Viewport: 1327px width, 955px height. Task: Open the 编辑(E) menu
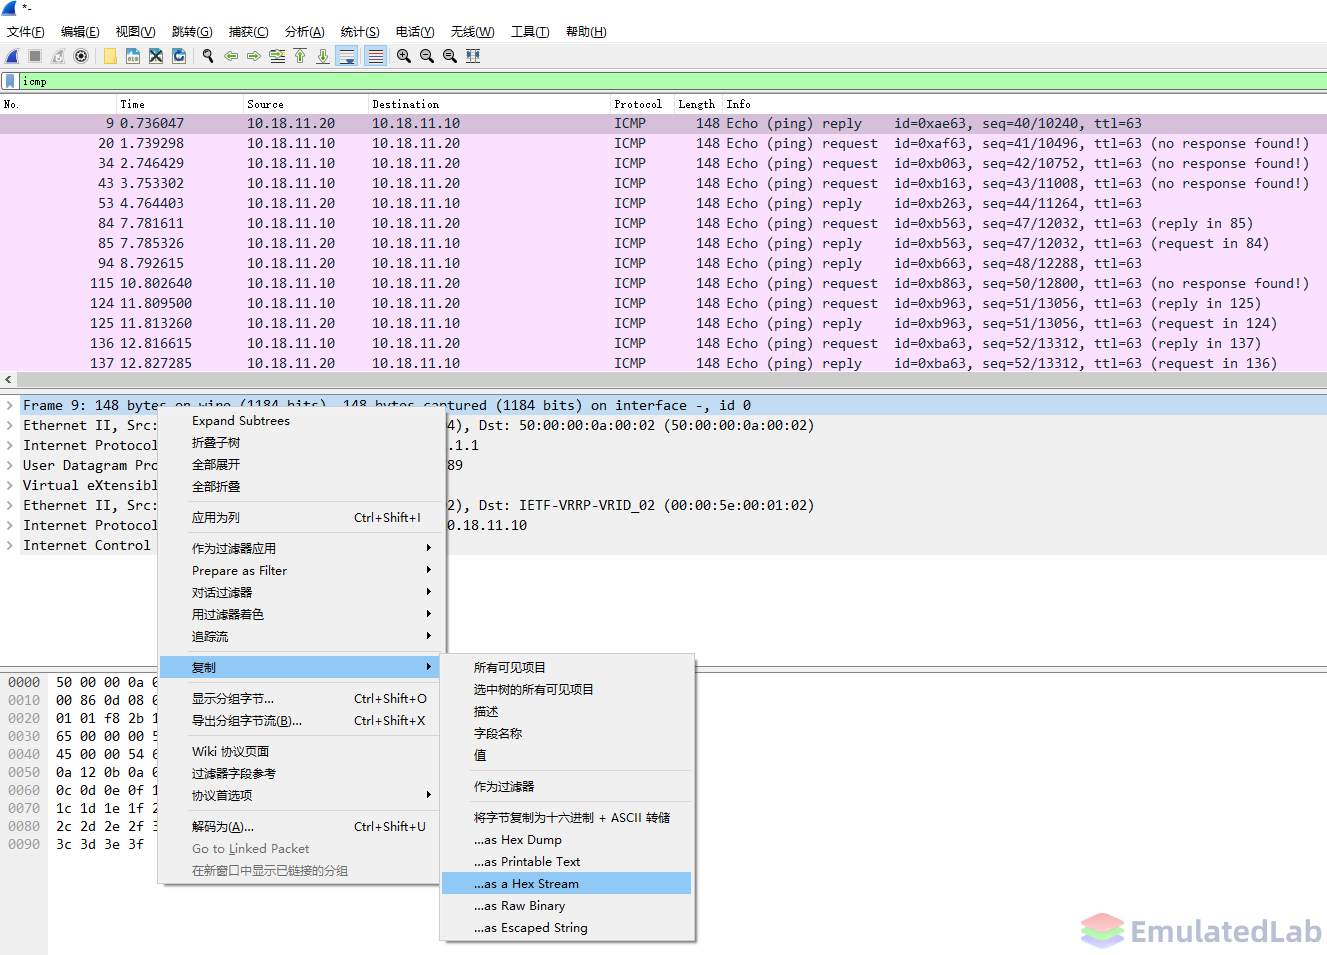coord(80,32)
